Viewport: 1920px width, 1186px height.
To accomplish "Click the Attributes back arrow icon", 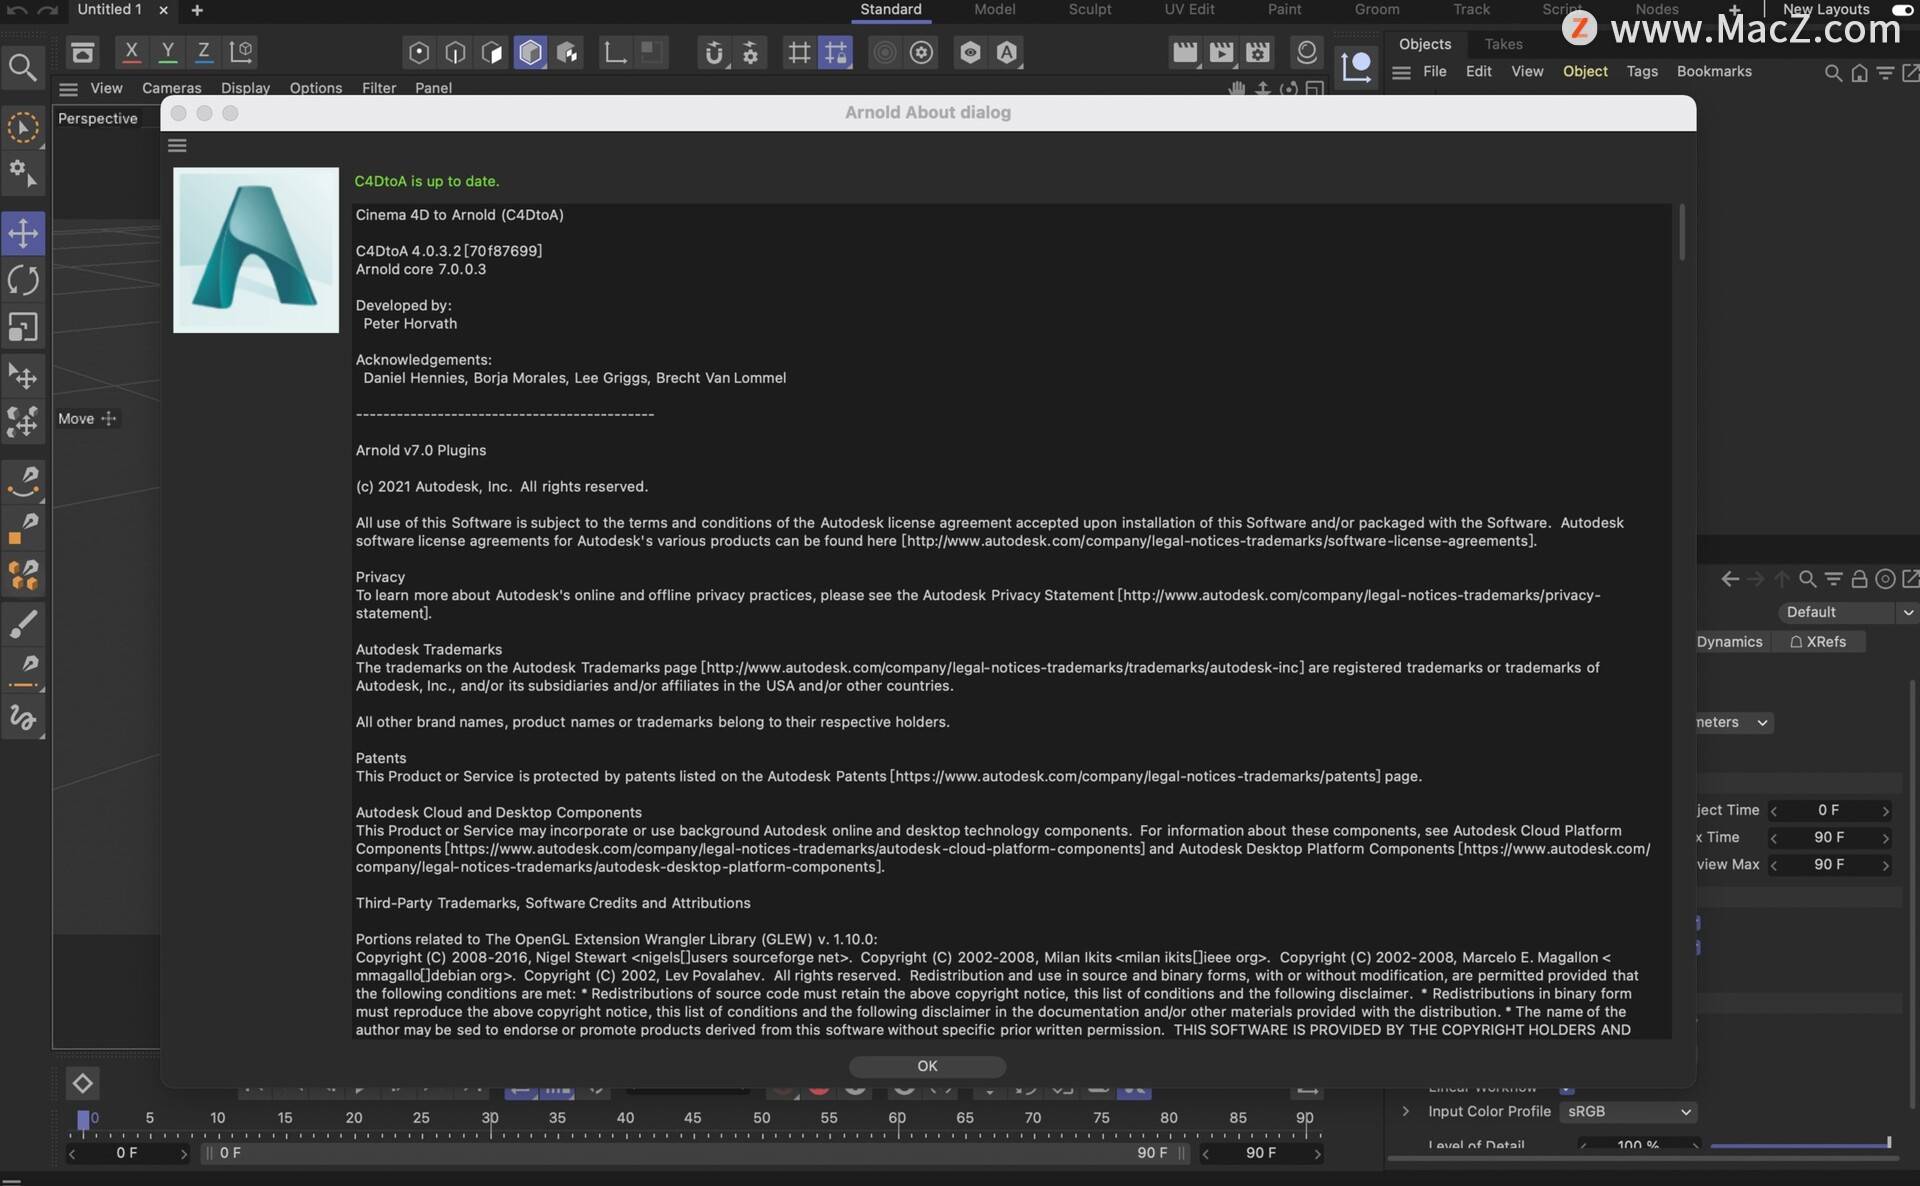I will 1730,579.
